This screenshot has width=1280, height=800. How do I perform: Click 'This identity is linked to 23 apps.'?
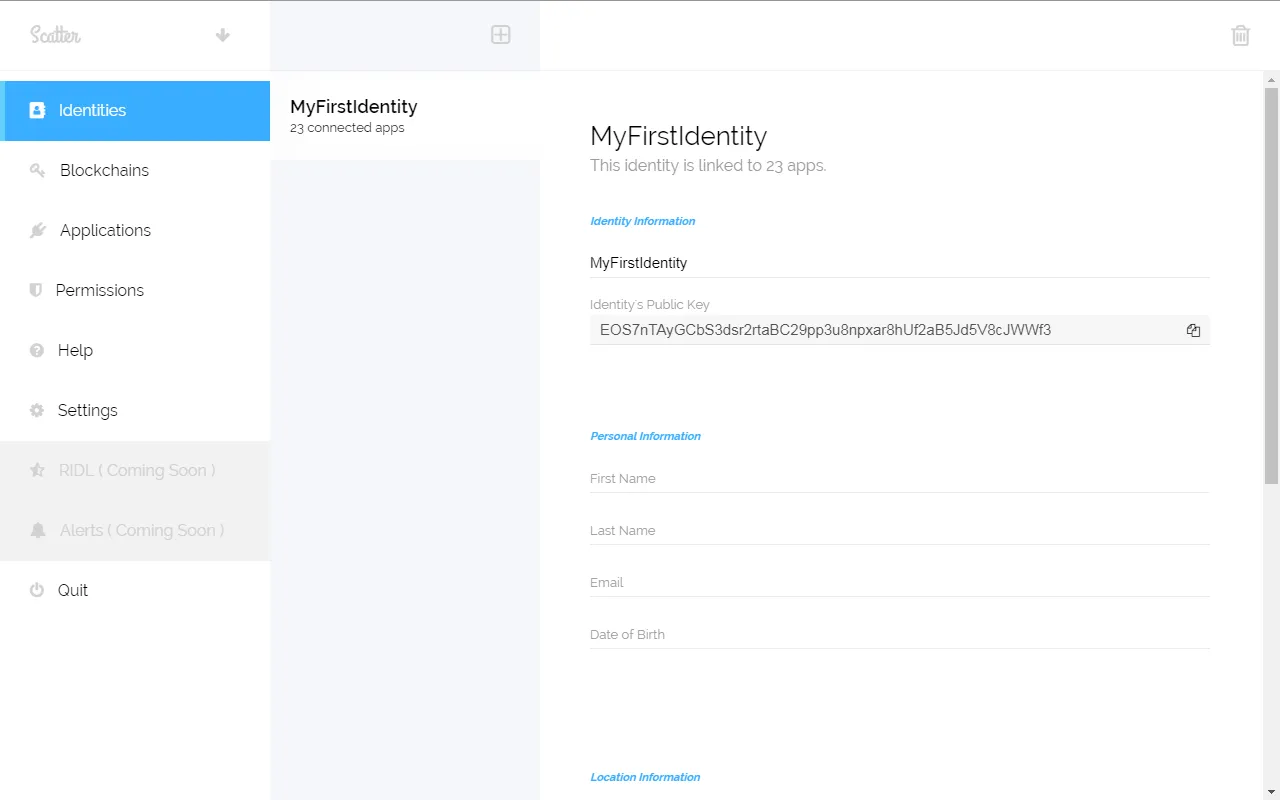point(708,166)
